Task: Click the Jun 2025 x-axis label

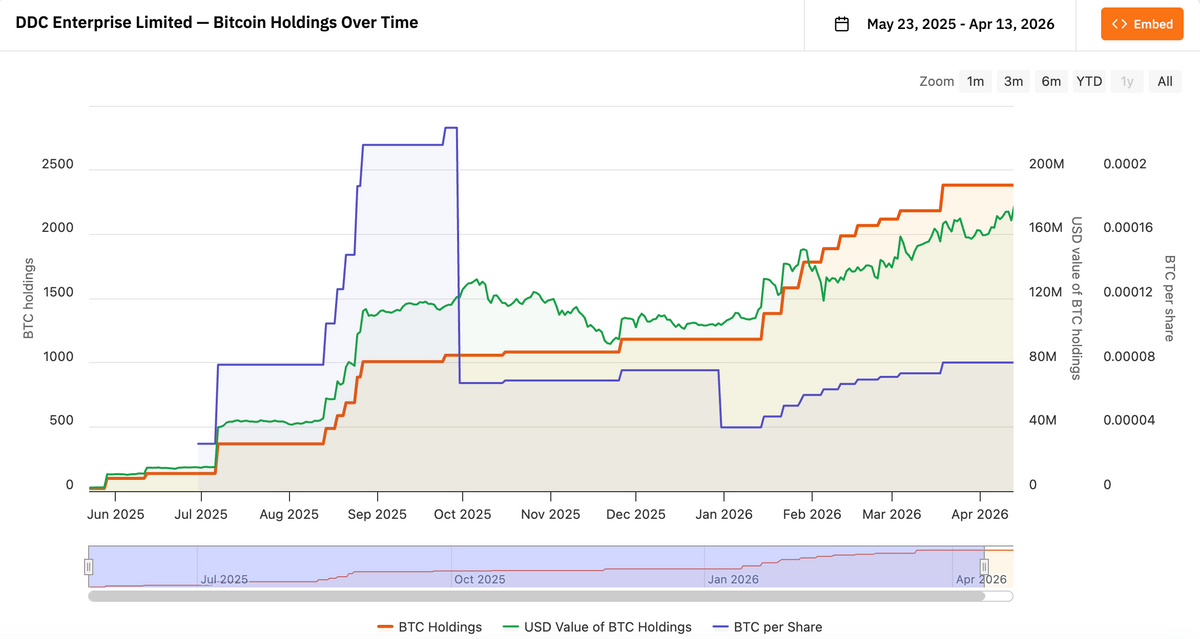Action: pyautogui.click(x=114, y=514)
